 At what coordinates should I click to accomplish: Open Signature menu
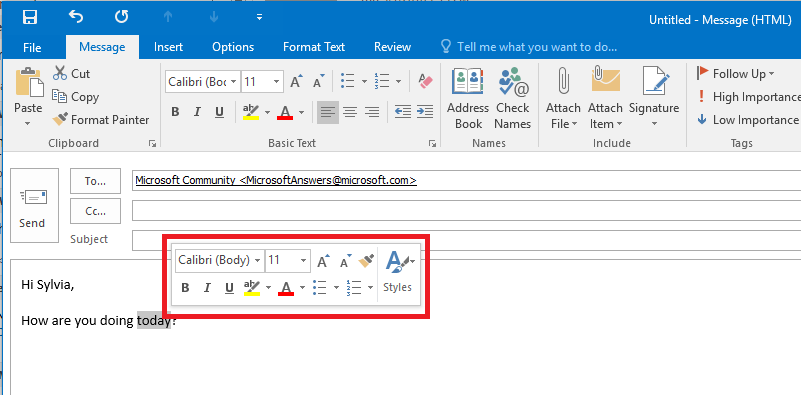654,99
